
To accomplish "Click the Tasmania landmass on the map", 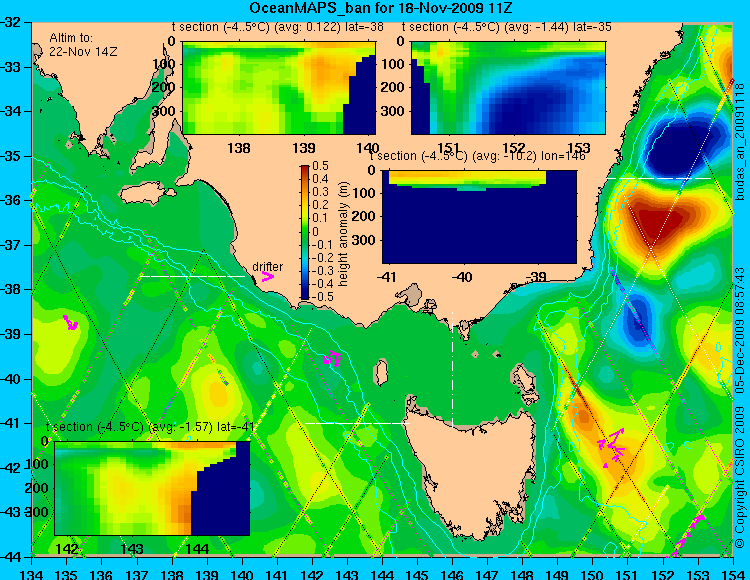I will click(474, 471).
